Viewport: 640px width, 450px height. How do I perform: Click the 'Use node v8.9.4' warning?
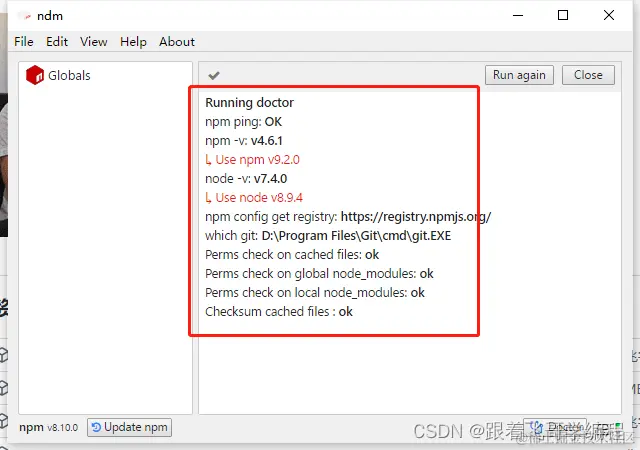click(x=254, y=198)
